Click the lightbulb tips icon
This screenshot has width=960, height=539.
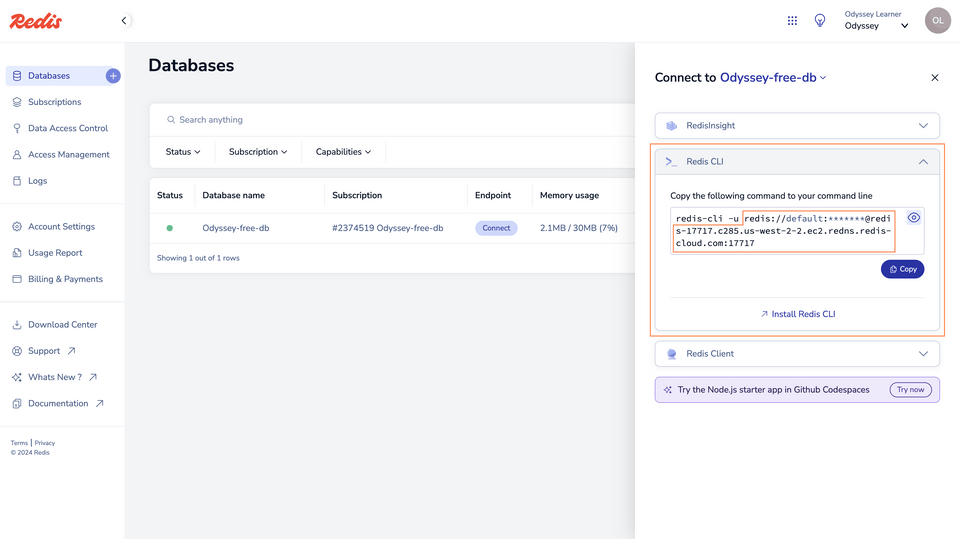(820, 21)
